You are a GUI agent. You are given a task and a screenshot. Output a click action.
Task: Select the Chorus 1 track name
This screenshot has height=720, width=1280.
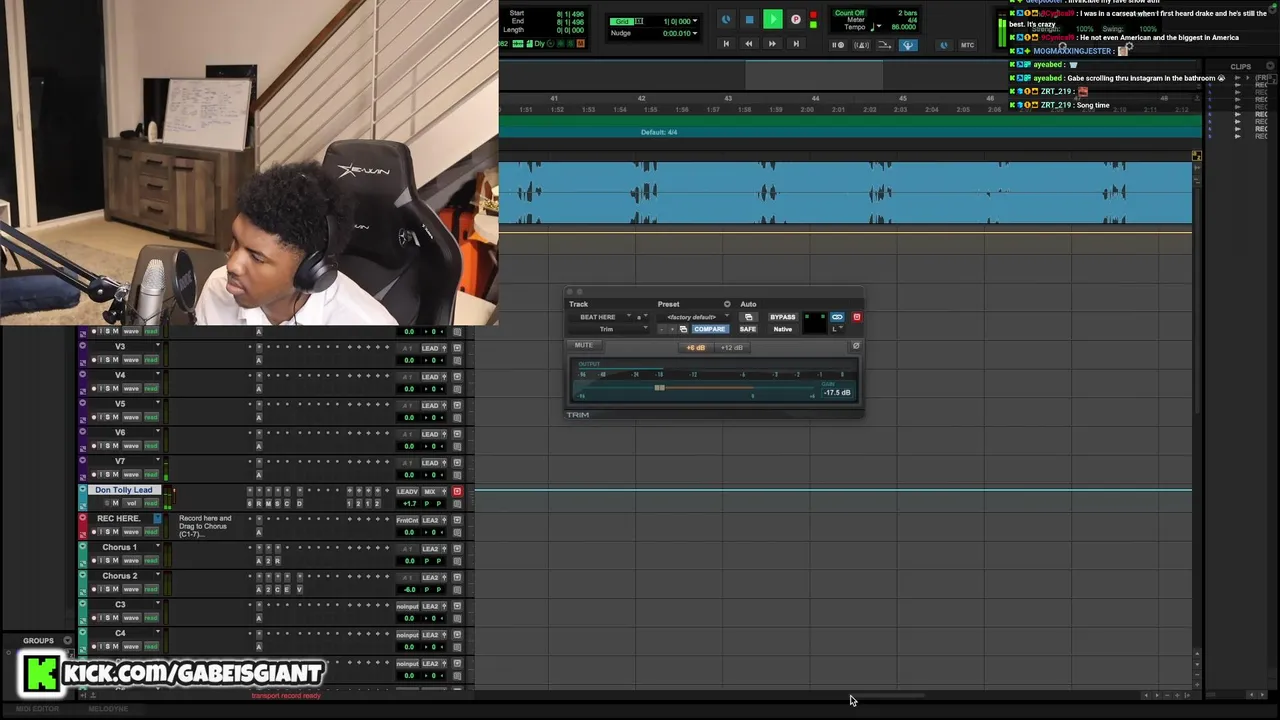pyautogui.click(x=119, y=547)
